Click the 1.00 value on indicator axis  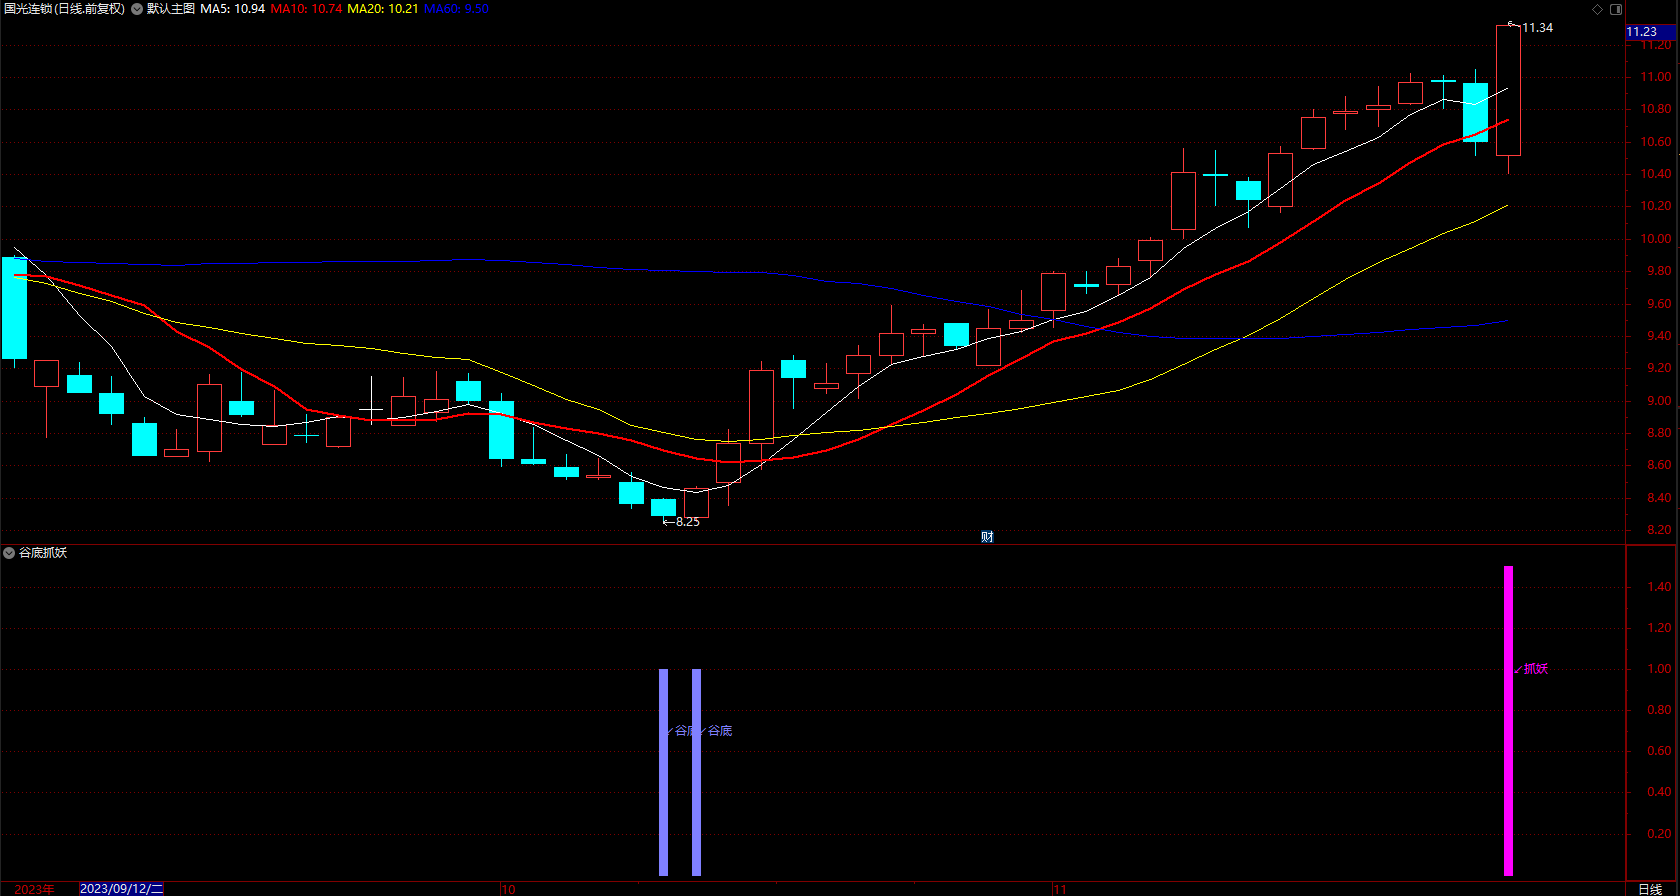point(1658,669)
